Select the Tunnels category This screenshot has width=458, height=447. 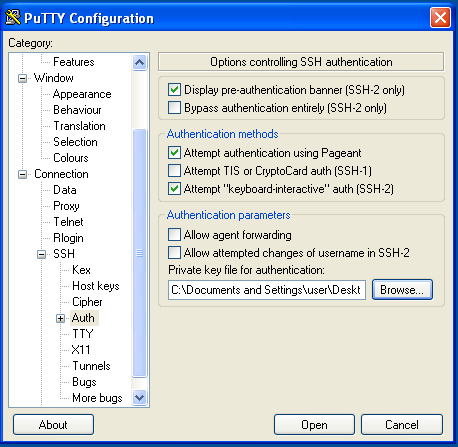pos(91,366)
